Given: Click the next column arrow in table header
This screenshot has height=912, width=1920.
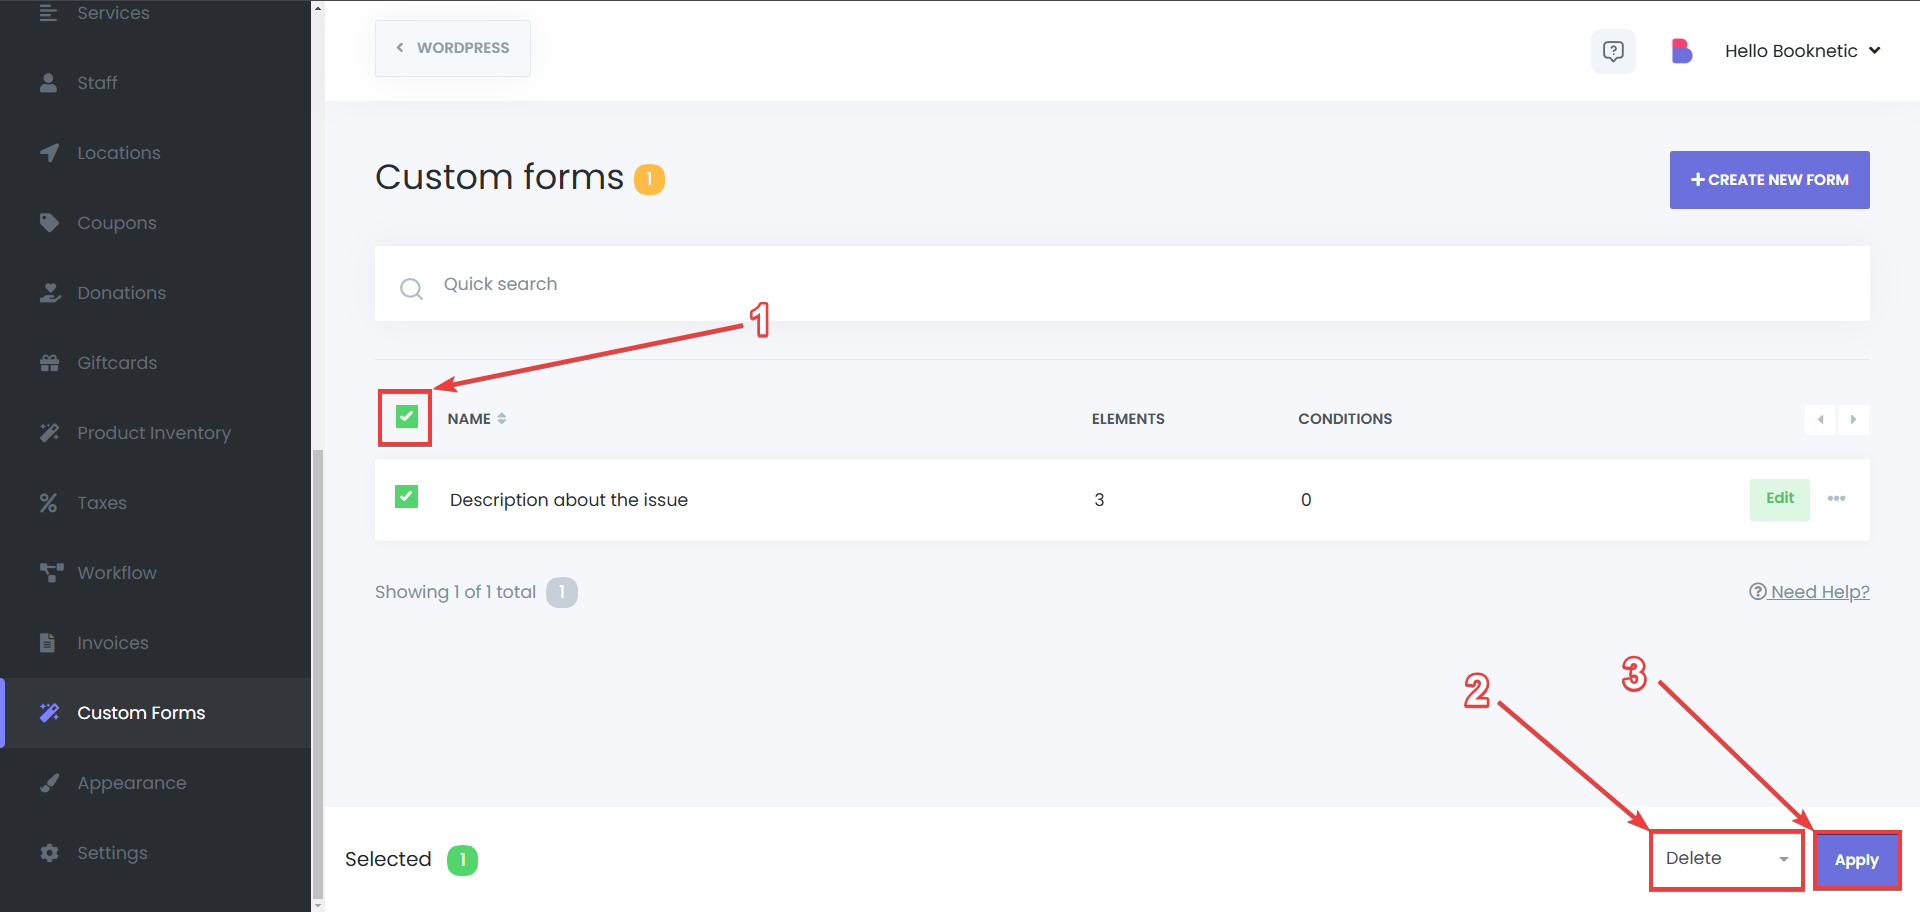Looking at the screenshot, I should click(x=1853, y=419).
